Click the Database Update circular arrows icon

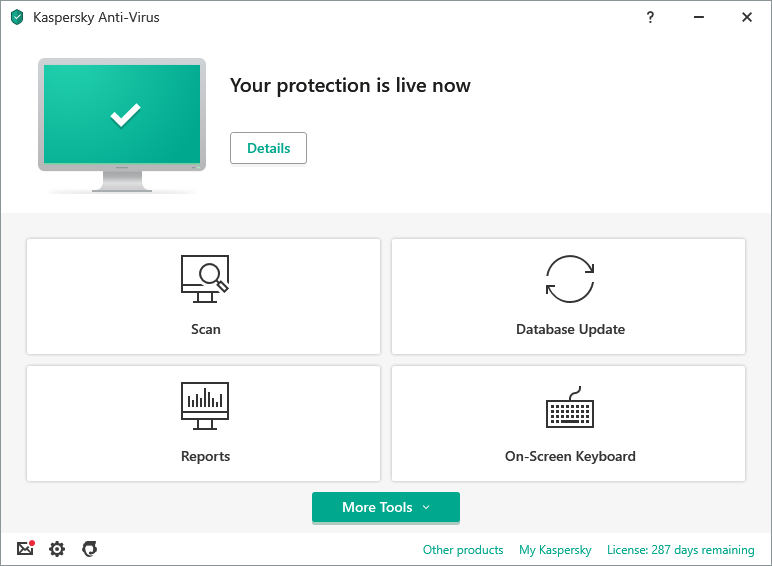click(x=570, y=279)
